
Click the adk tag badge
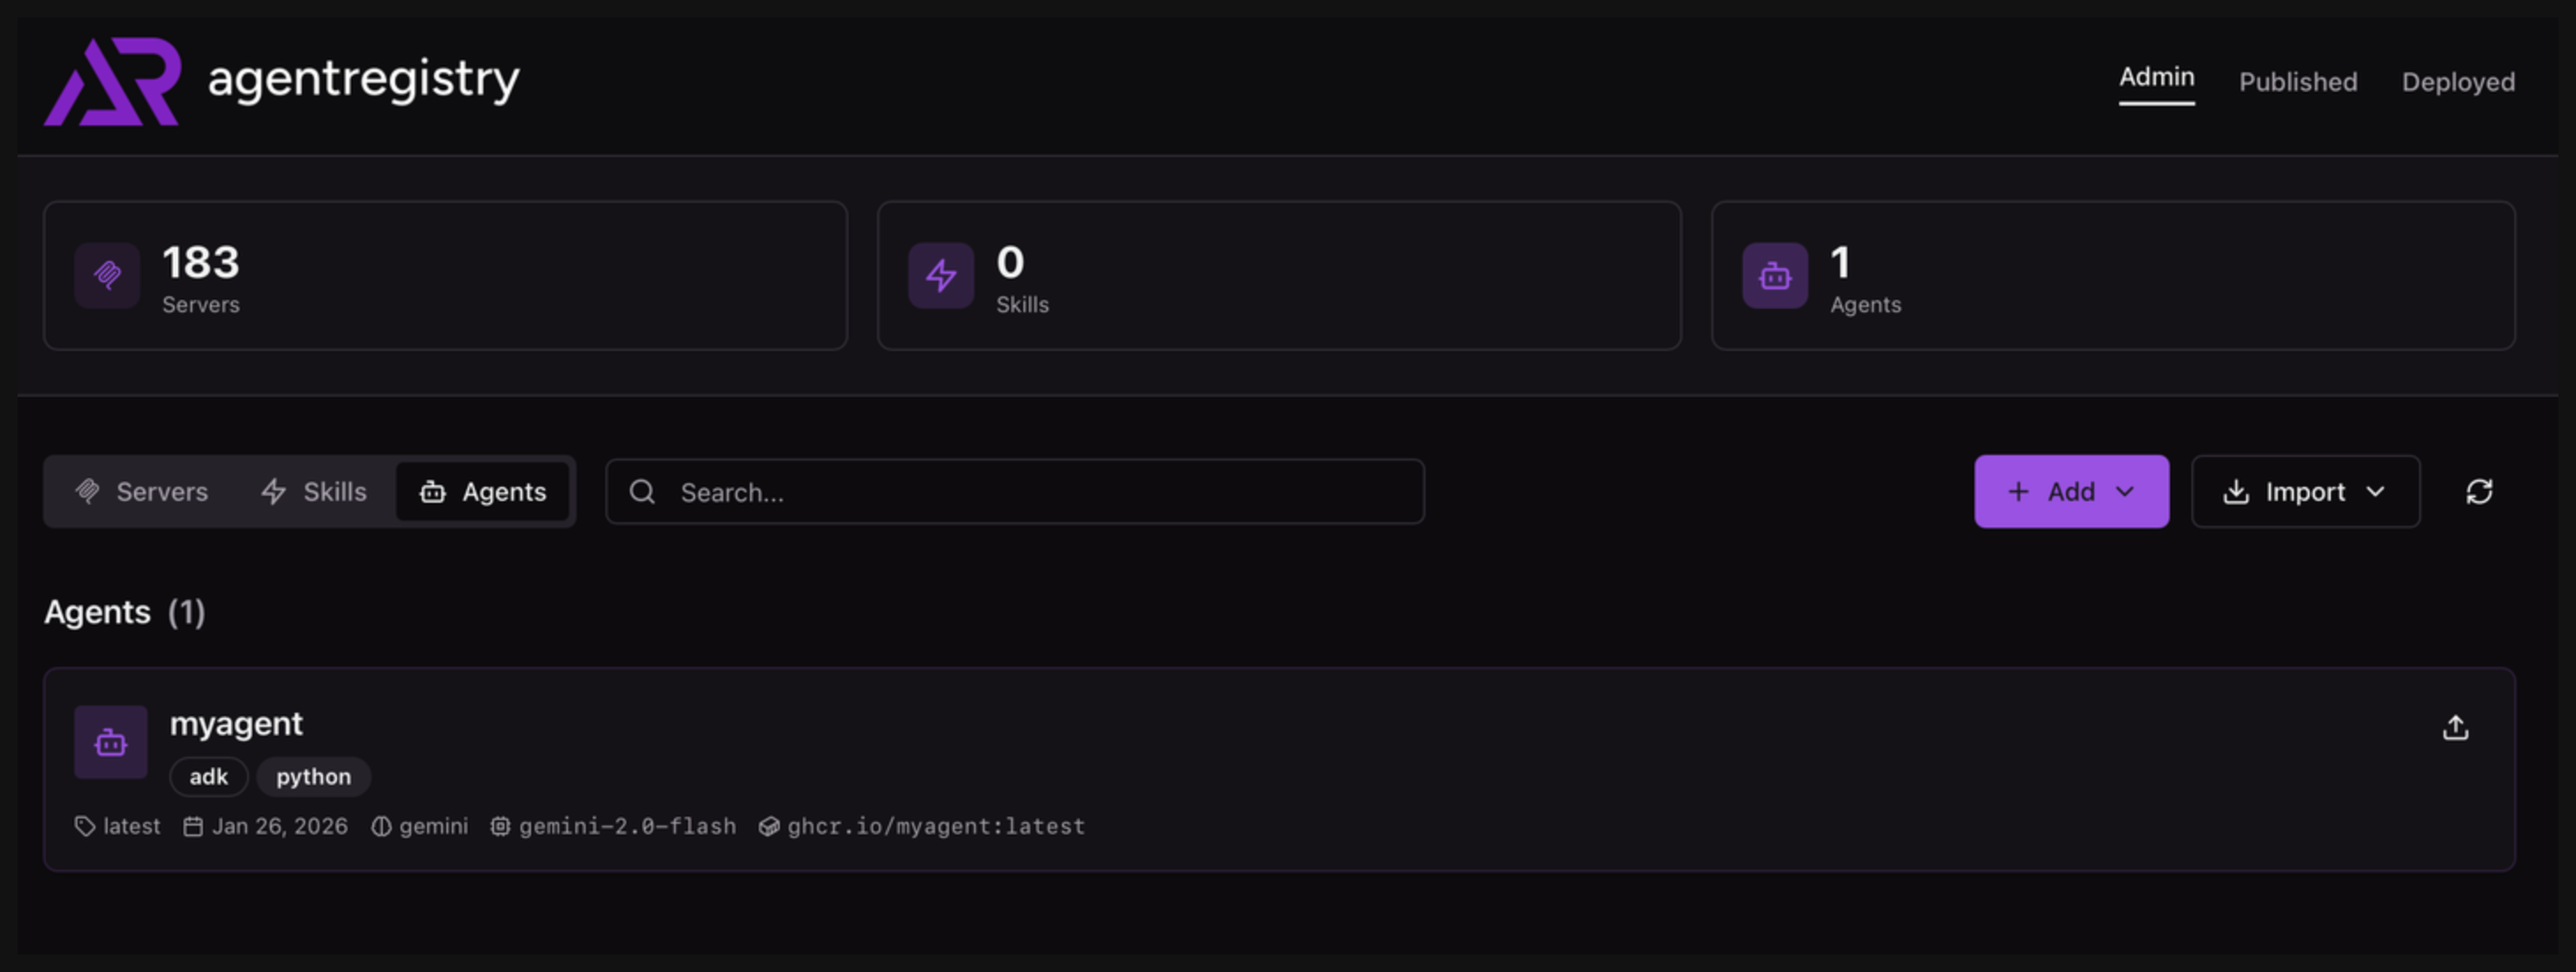[x=208, y=777]
